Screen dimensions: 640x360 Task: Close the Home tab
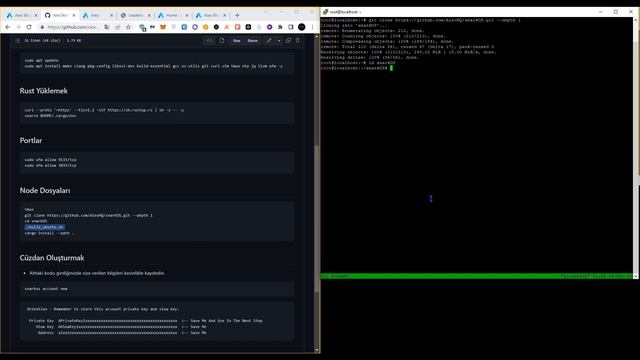pos(187,15)
